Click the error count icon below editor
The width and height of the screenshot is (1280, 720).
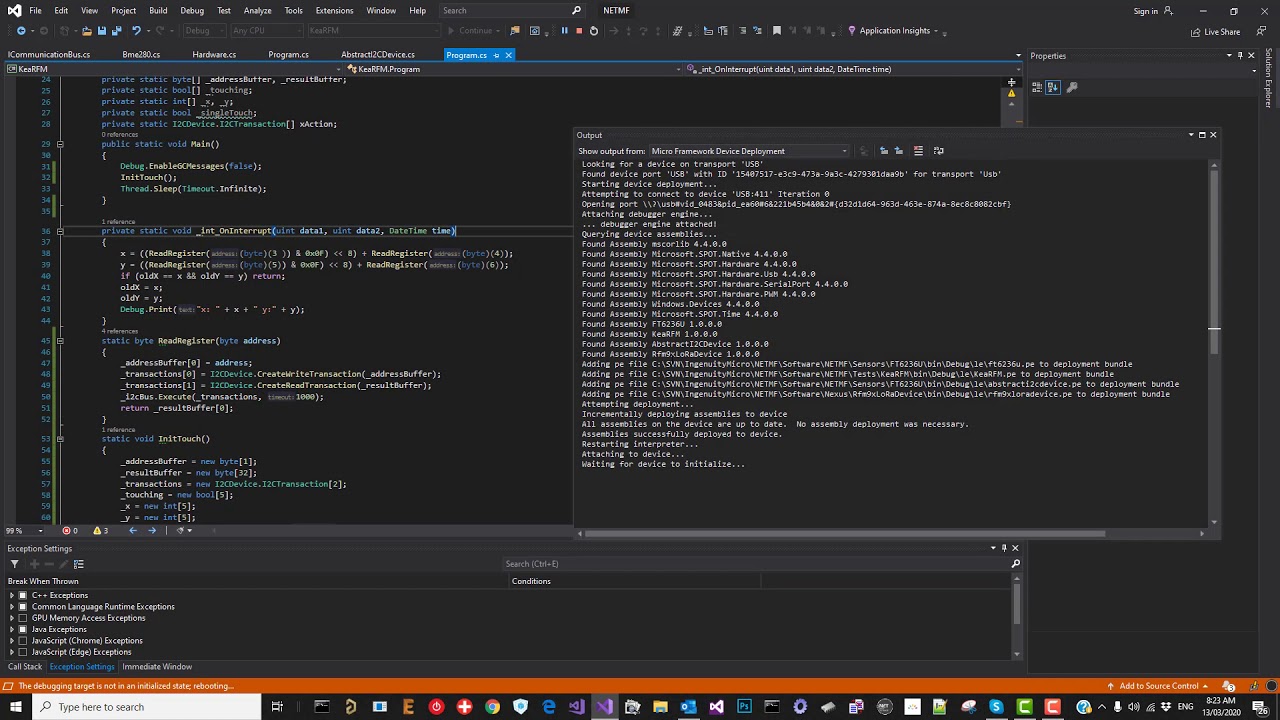pyautogui.click(x=70, y=531)
